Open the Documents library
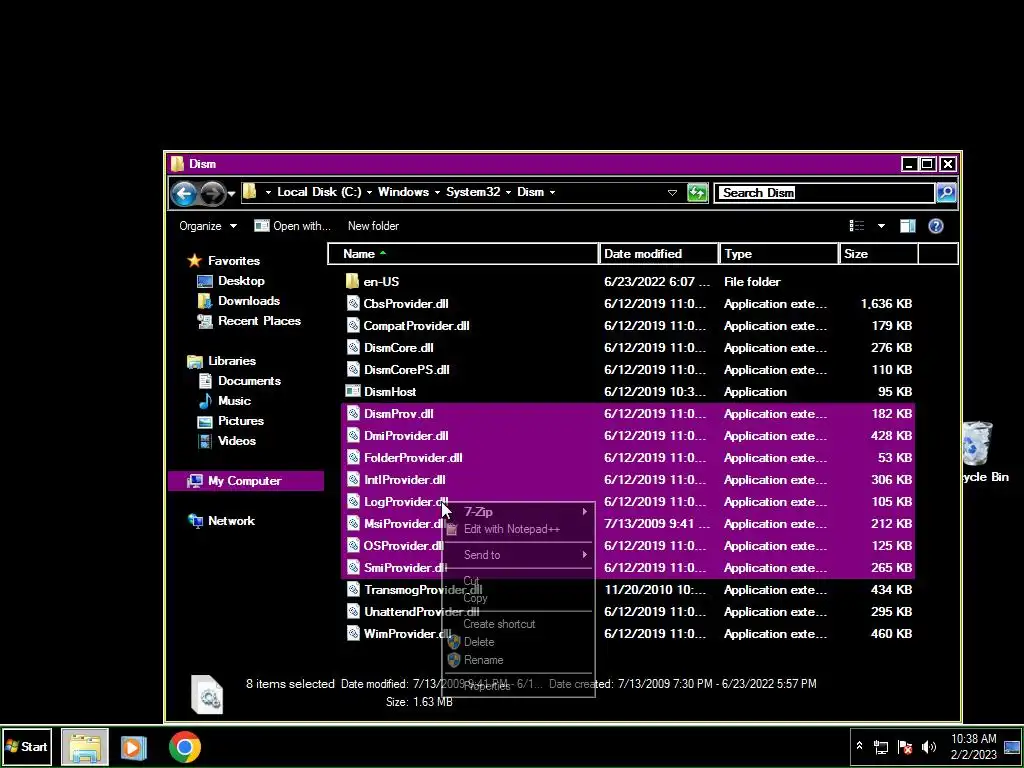This screenshot has width=1024, height=768. tap(249, 381)
